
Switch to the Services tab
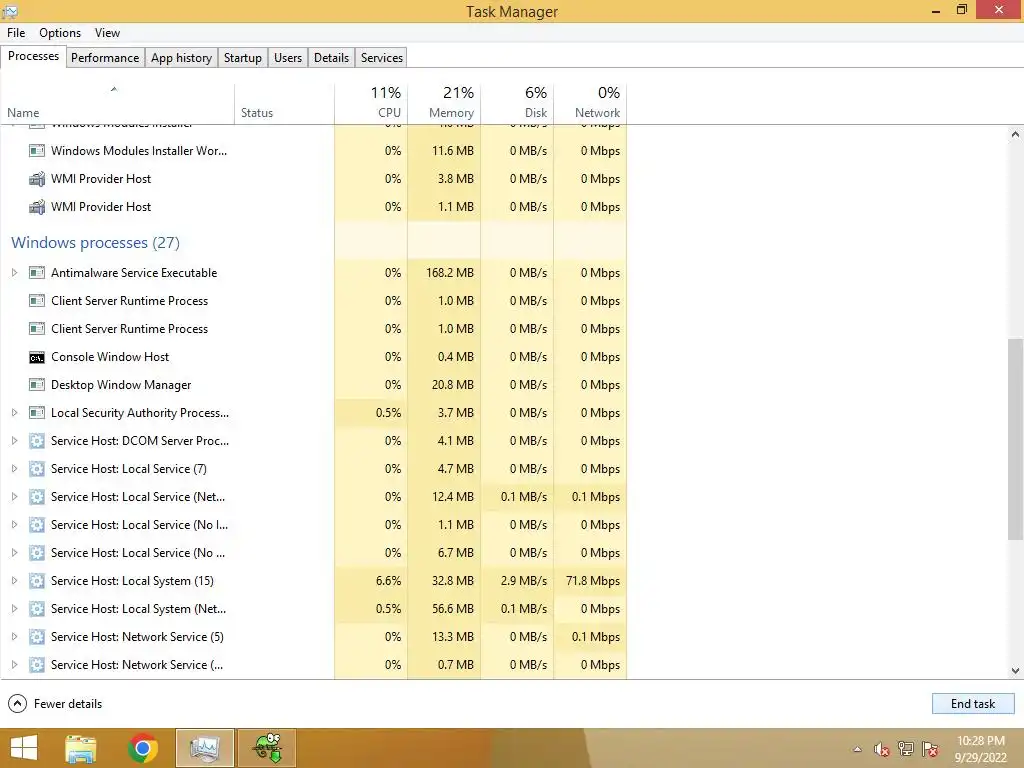click(x=382, y=57)
